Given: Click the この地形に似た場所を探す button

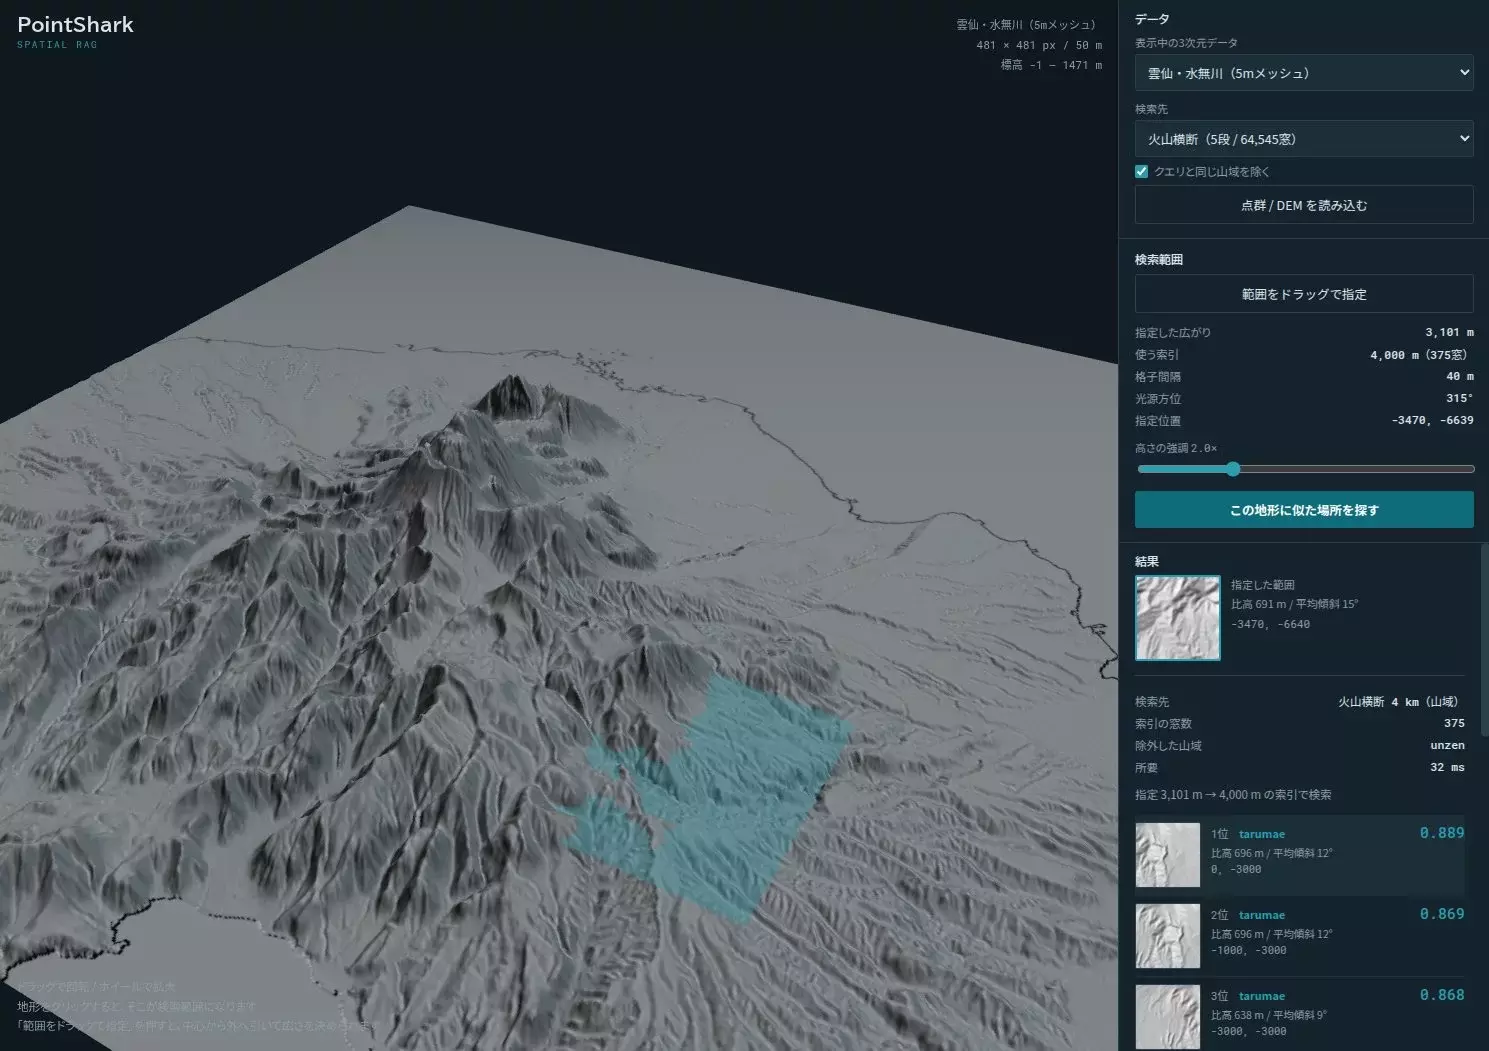Looking at the screenshot, I should pos(1303,510).
